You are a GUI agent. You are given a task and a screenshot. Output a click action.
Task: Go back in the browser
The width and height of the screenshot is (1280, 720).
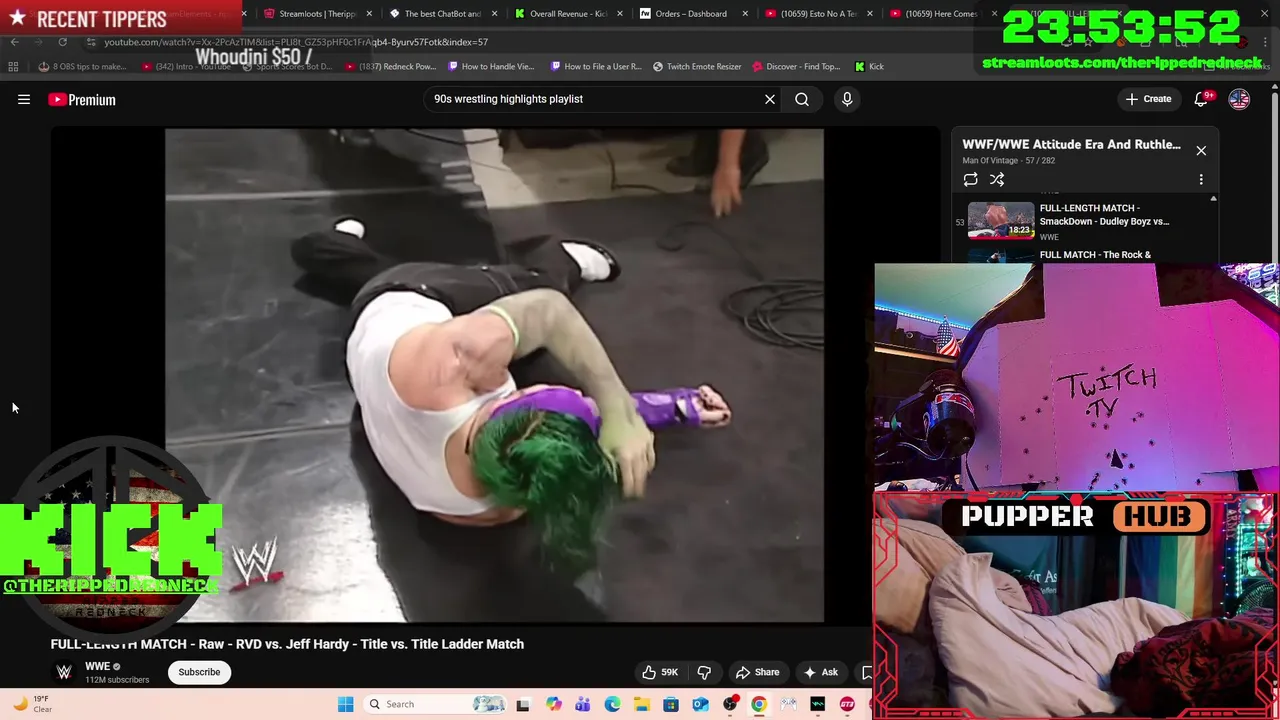14,42
